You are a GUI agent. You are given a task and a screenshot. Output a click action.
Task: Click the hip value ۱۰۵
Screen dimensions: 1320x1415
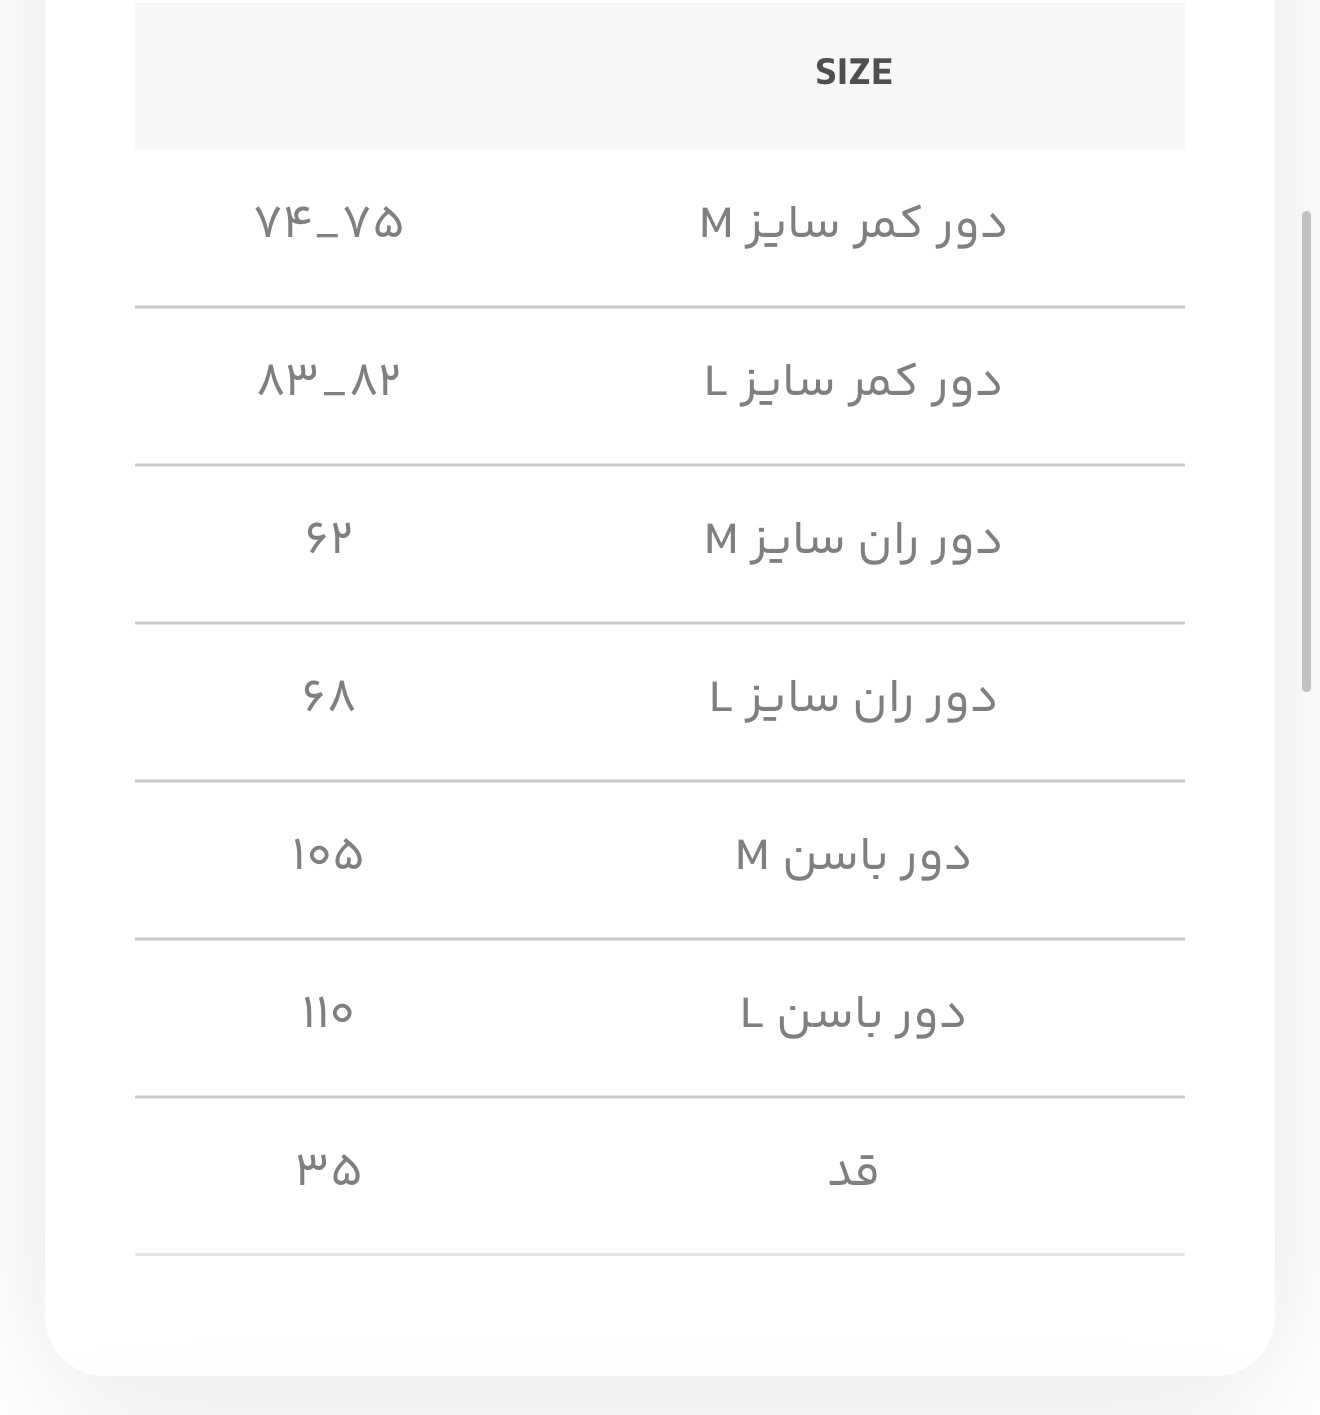point(329,855)
